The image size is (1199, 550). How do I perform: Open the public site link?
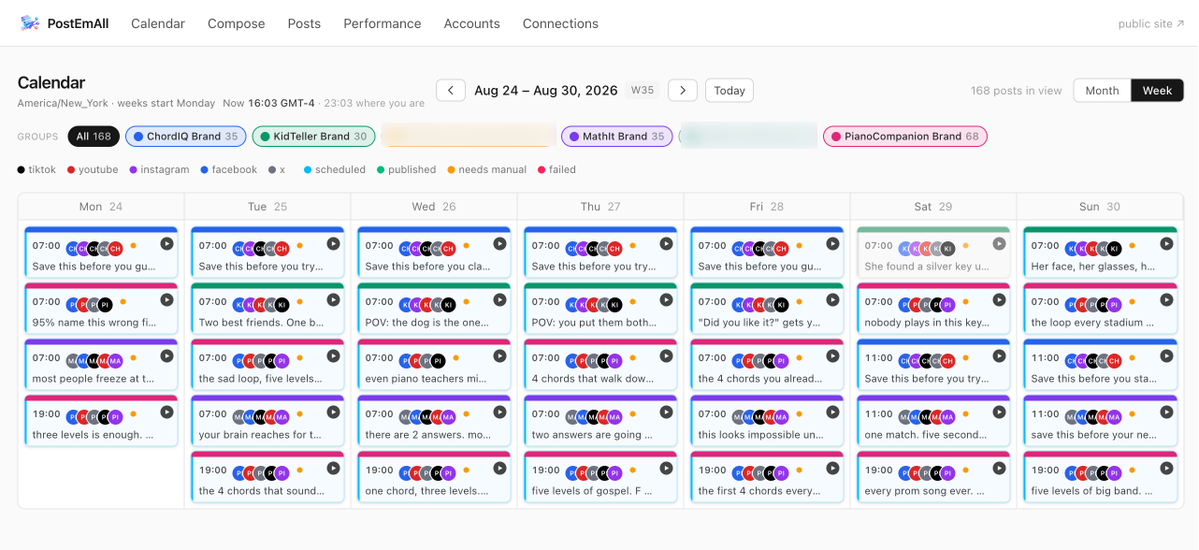(x=1151, y=24)
